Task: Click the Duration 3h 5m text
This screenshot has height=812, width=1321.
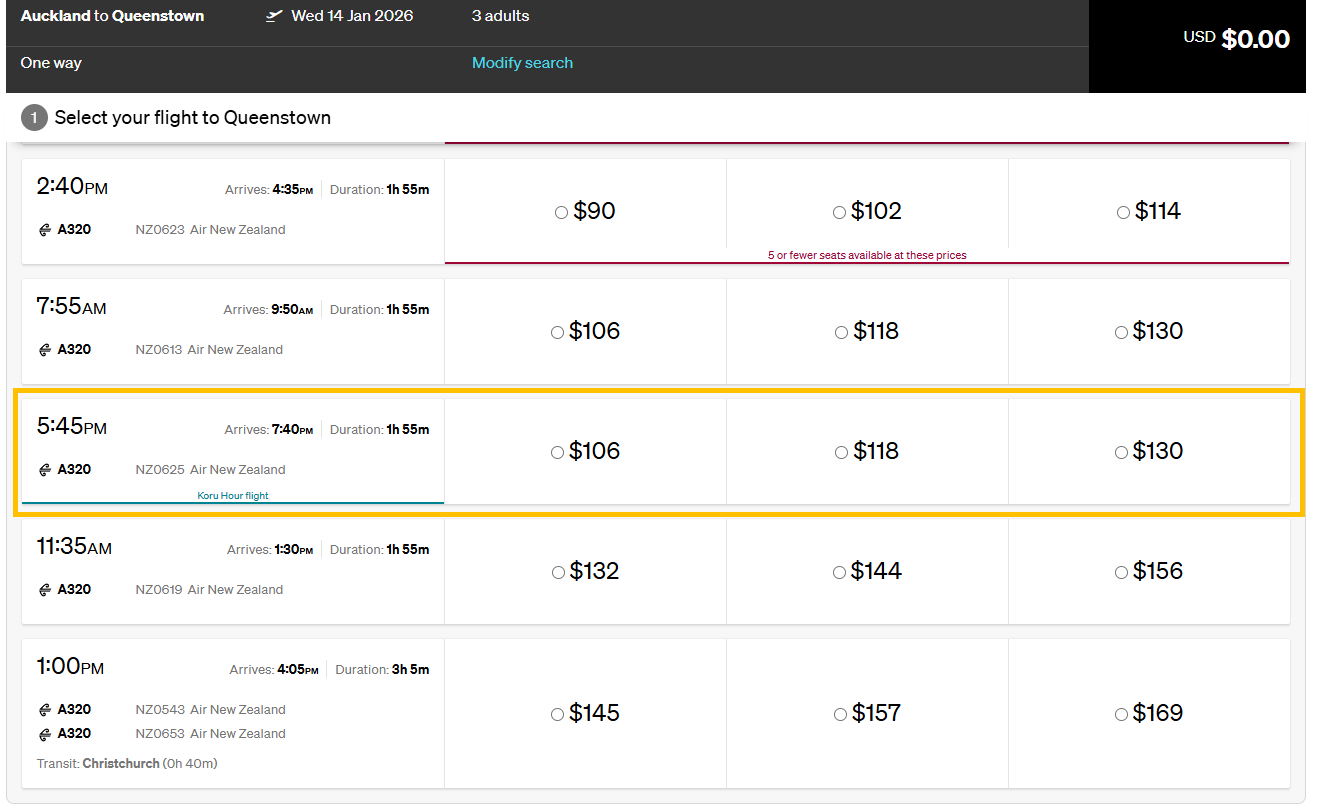Action: (382, 670)
